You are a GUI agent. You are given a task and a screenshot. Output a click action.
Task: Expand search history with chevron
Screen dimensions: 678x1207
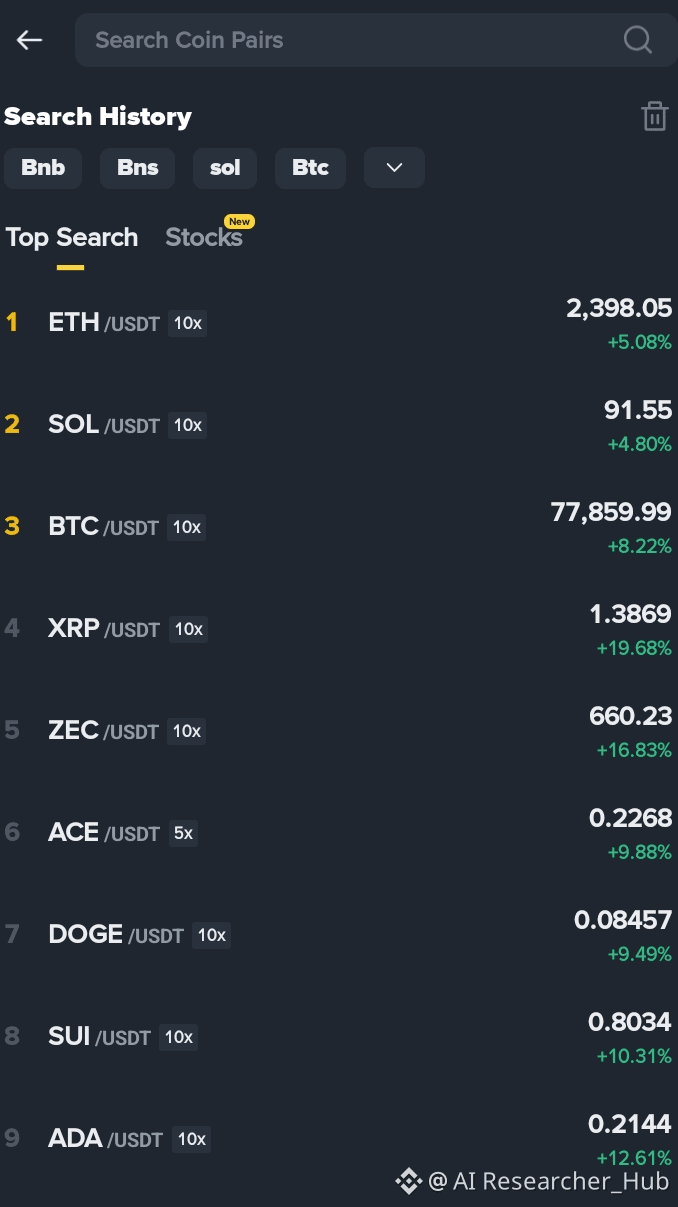tap(394, 168)
